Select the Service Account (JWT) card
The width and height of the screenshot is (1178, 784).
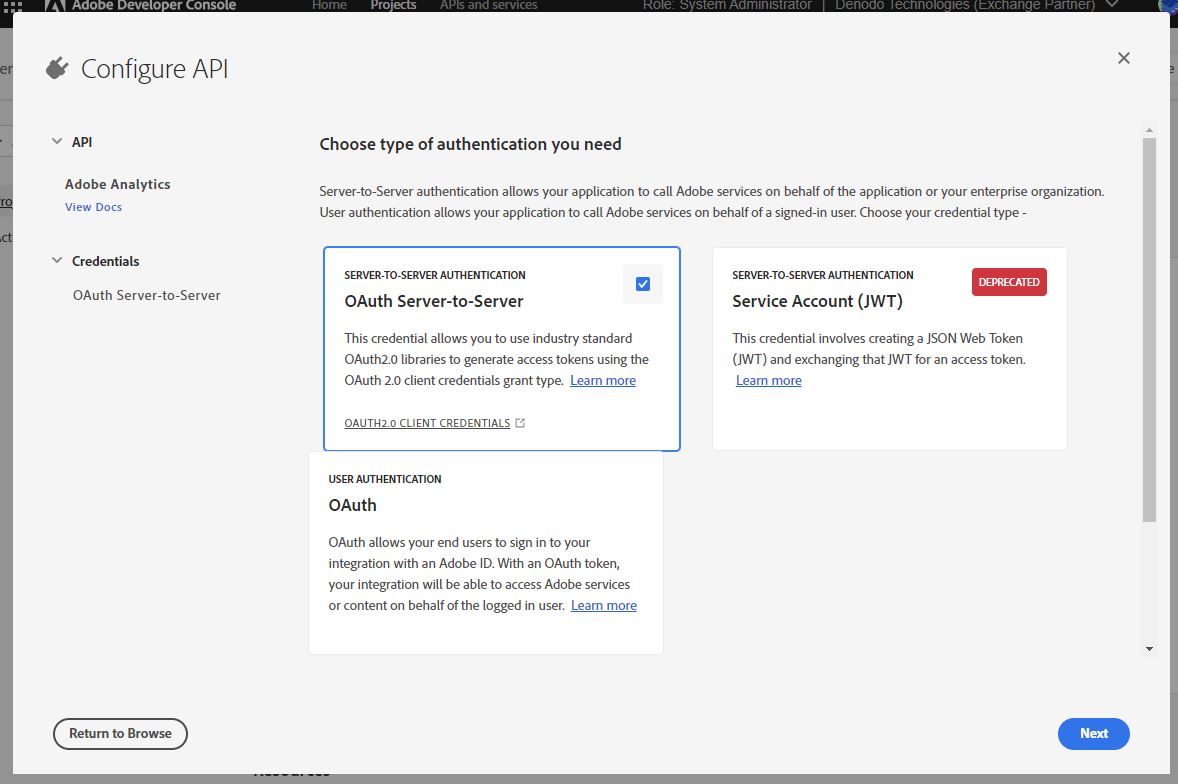pos(890,349)
